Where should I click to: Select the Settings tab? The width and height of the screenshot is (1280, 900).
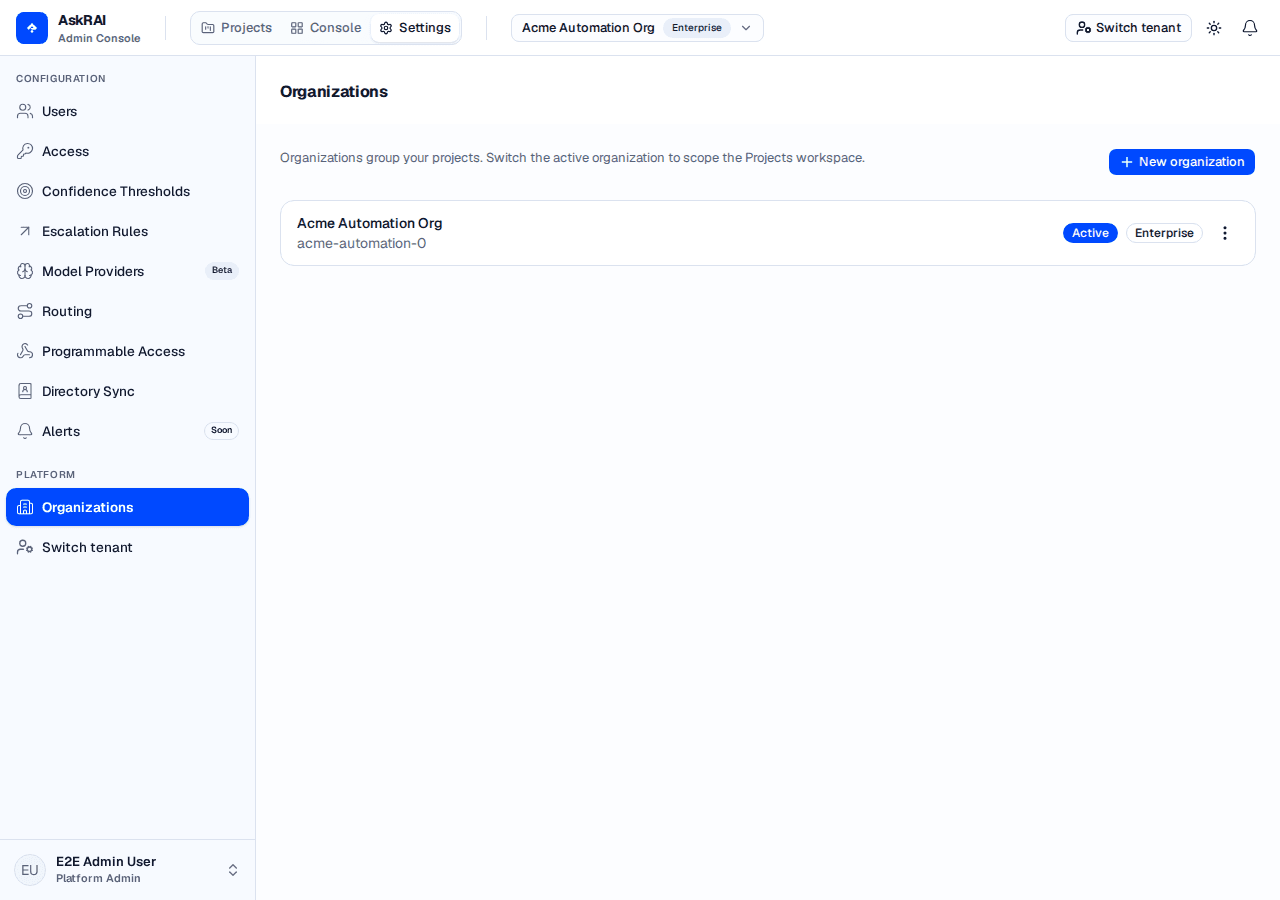click(415, 28)
